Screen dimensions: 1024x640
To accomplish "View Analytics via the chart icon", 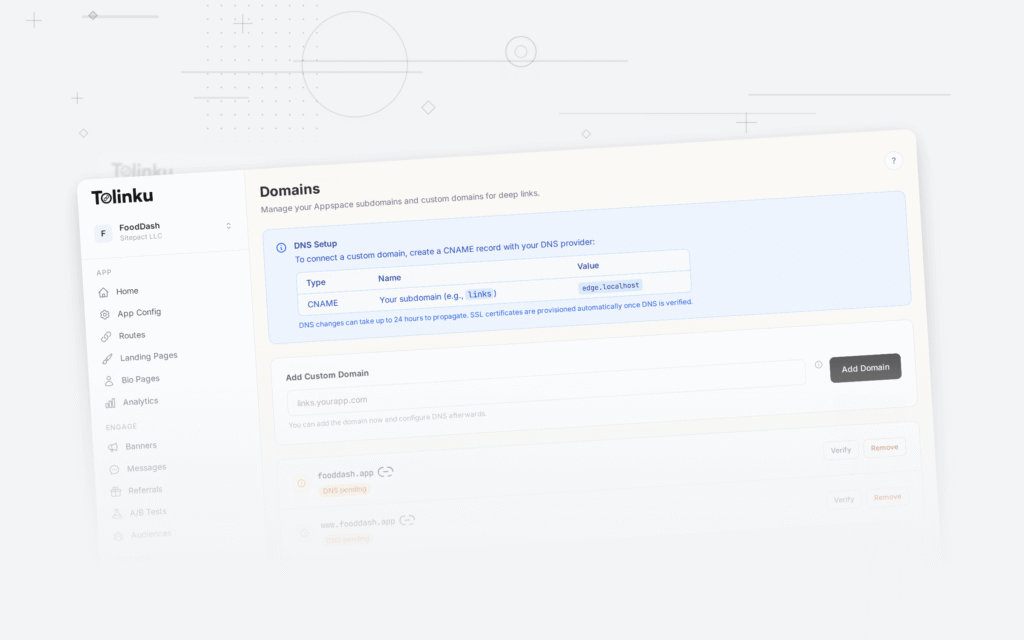I will coord(110,401).
